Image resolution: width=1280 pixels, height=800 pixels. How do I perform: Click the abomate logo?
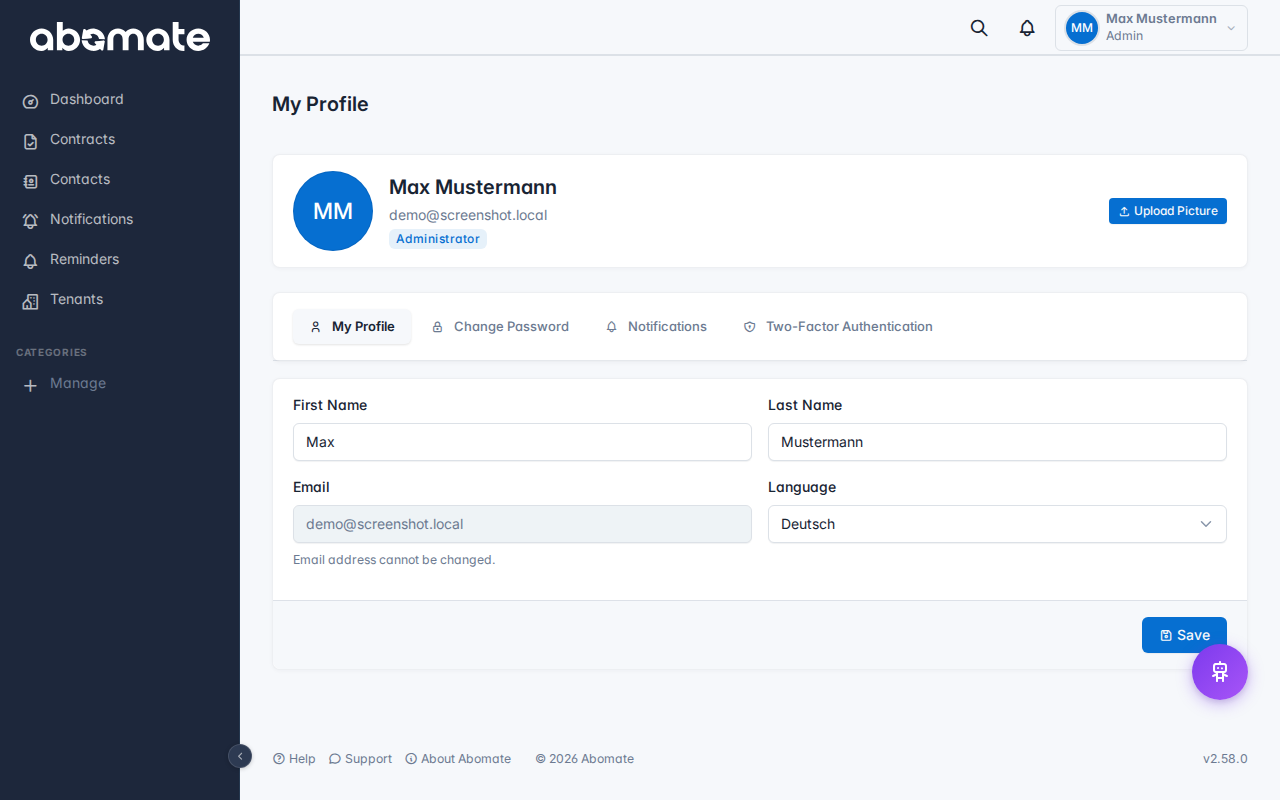[x=120, y=38]
